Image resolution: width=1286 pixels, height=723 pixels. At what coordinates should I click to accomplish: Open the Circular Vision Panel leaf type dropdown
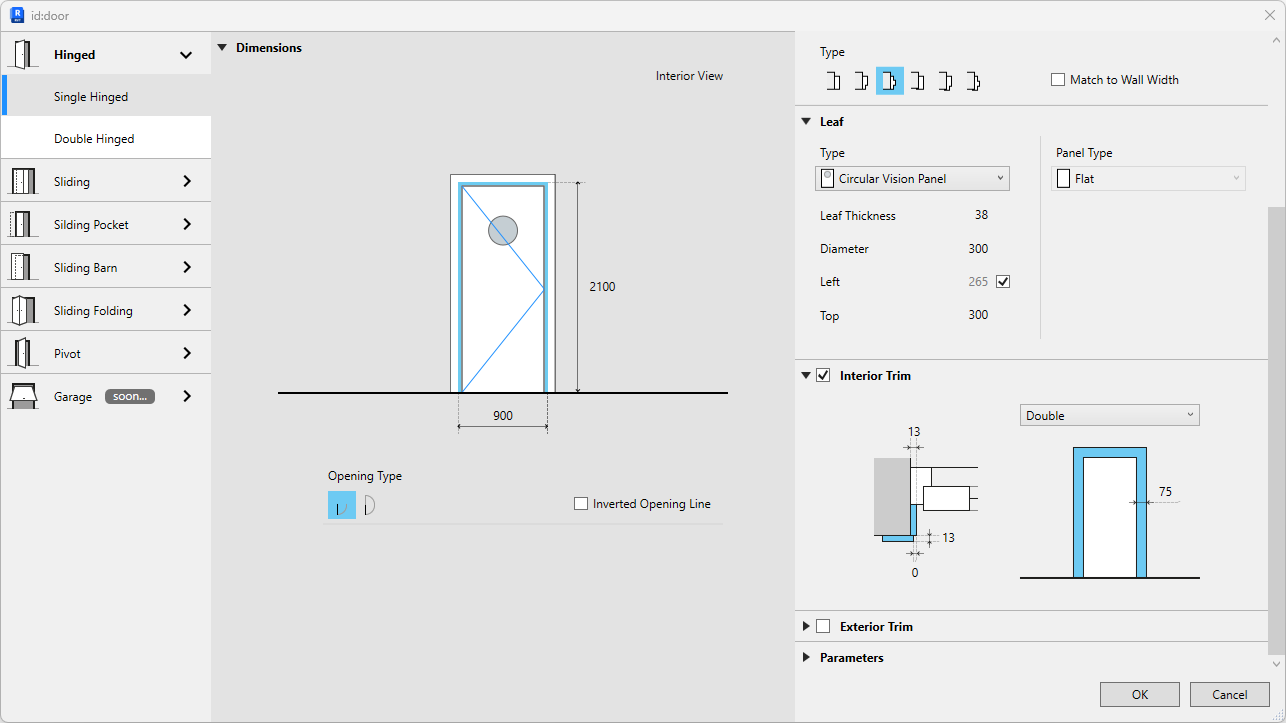point(912,179)
